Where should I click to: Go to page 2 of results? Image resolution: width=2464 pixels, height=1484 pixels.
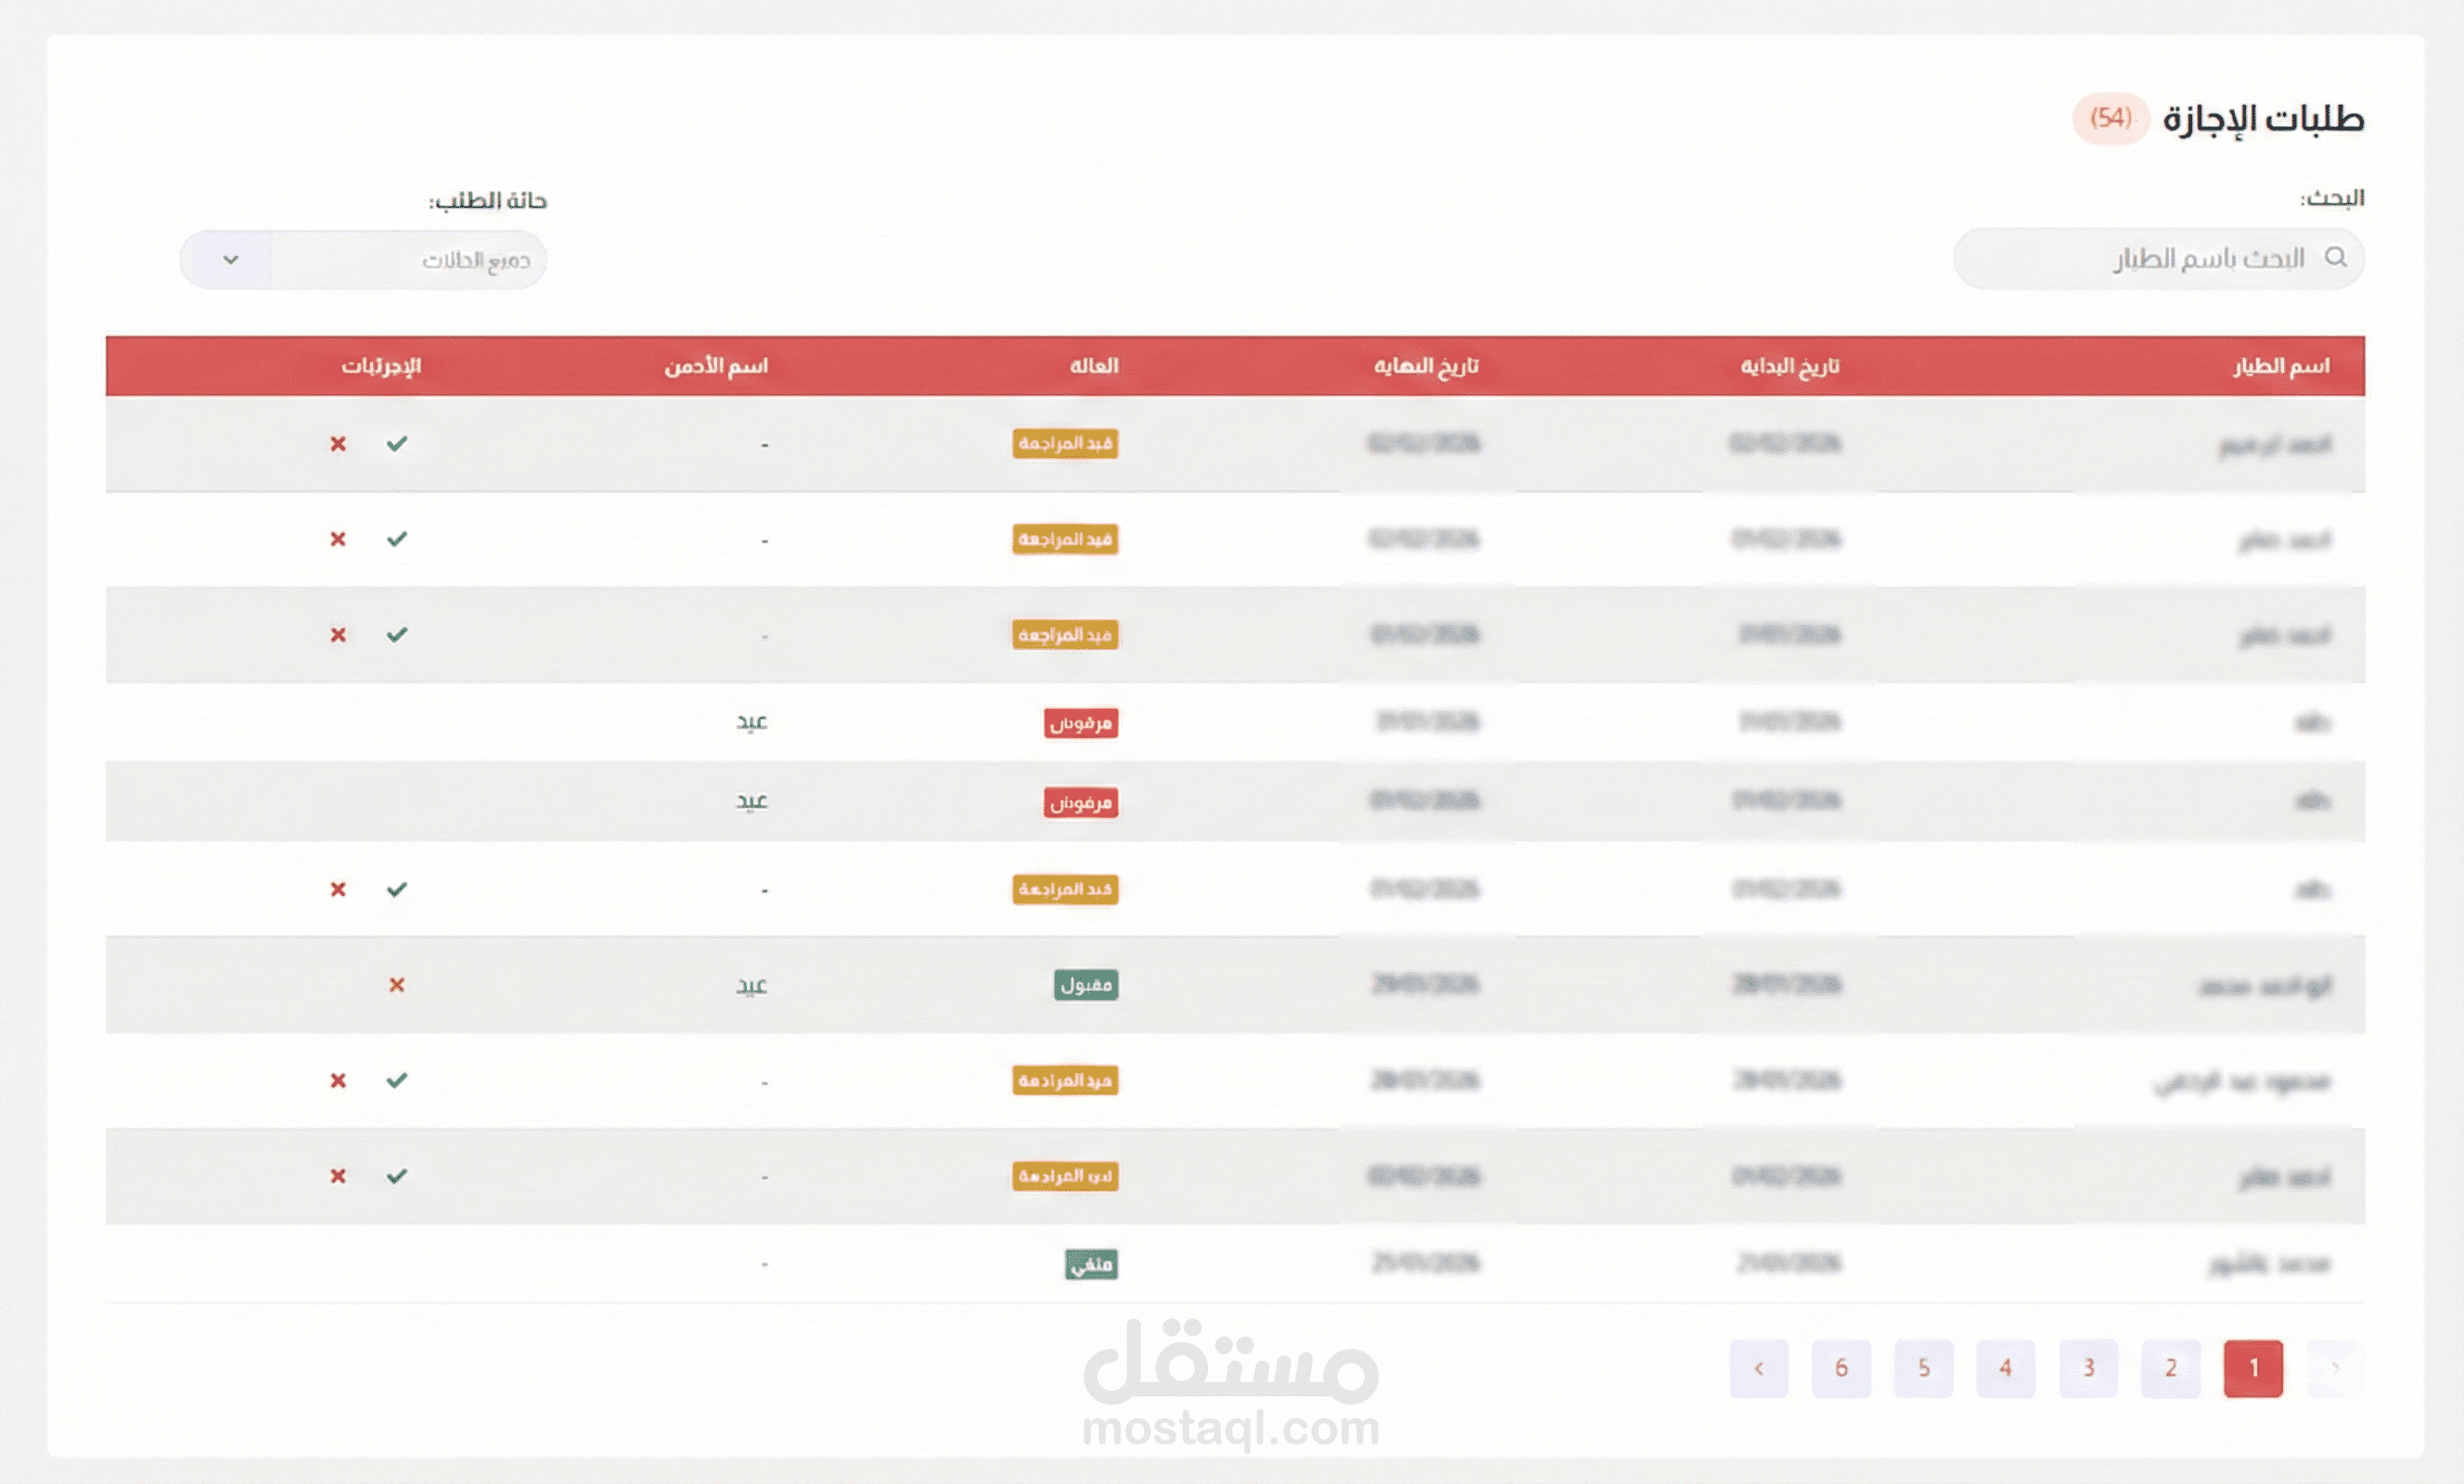[2170, 1368]
